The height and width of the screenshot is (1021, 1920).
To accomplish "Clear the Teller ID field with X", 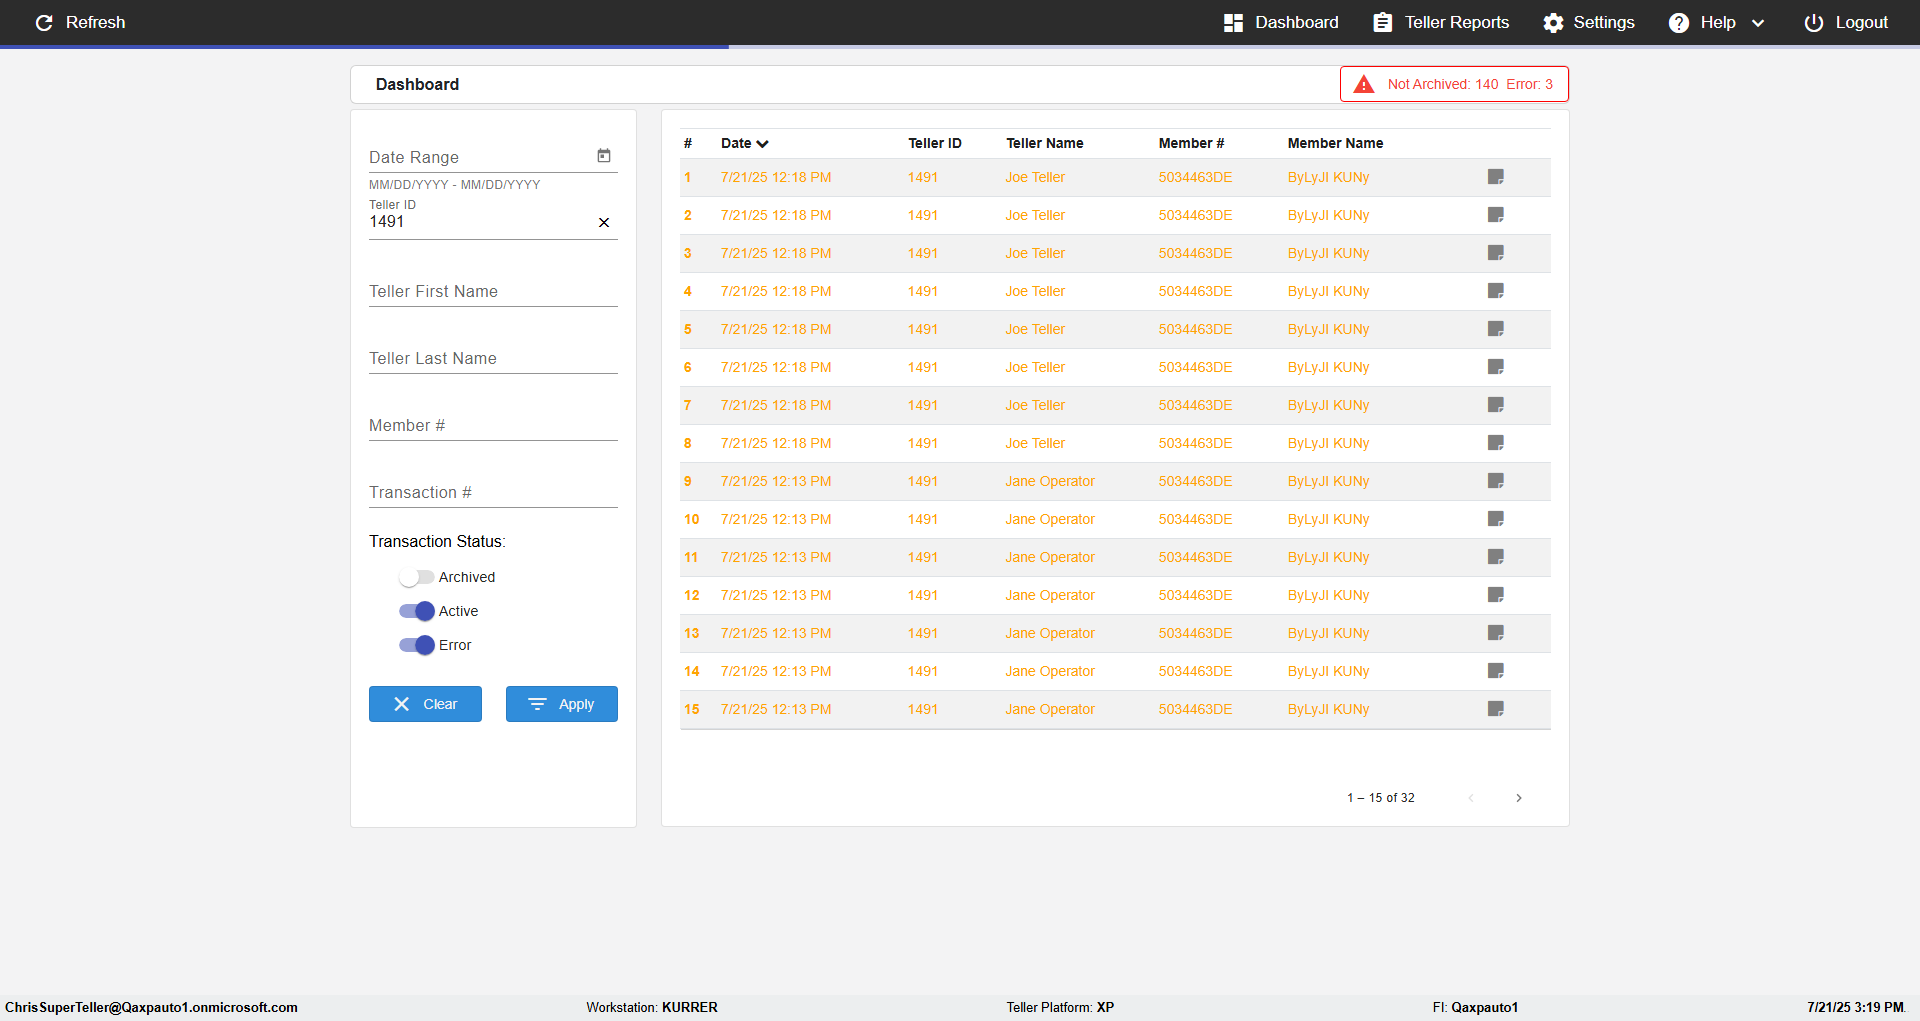I will (604, 222).
